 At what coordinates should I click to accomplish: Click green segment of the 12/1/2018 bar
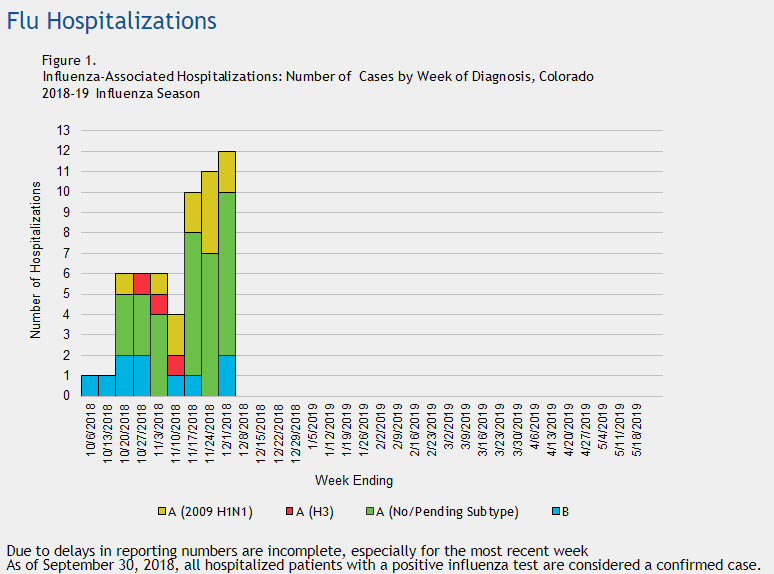(x=227, y=273)
